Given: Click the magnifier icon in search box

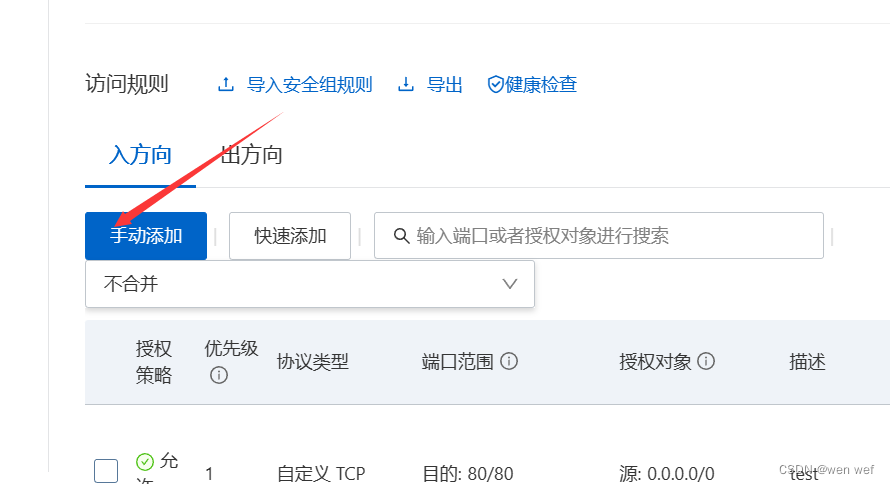Looking at the screenshot, I should tap(401, 236).
